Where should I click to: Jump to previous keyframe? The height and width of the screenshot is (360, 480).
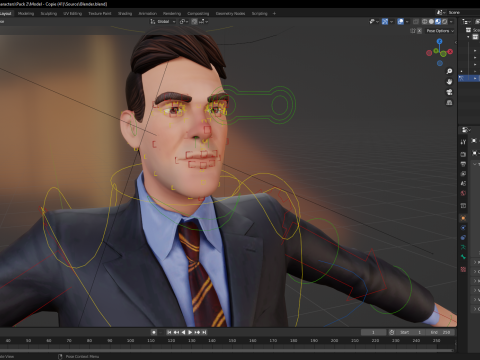point(176,332)
